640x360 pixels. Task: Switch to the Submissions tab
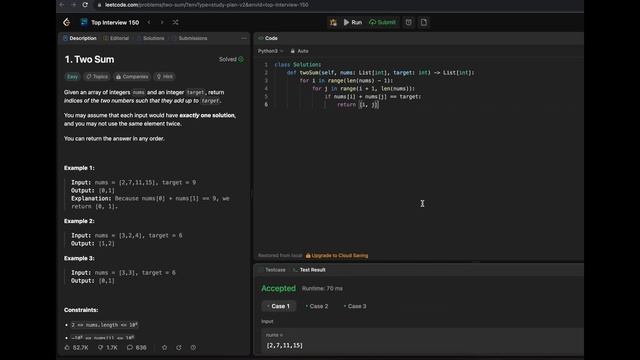coord(189,38)
